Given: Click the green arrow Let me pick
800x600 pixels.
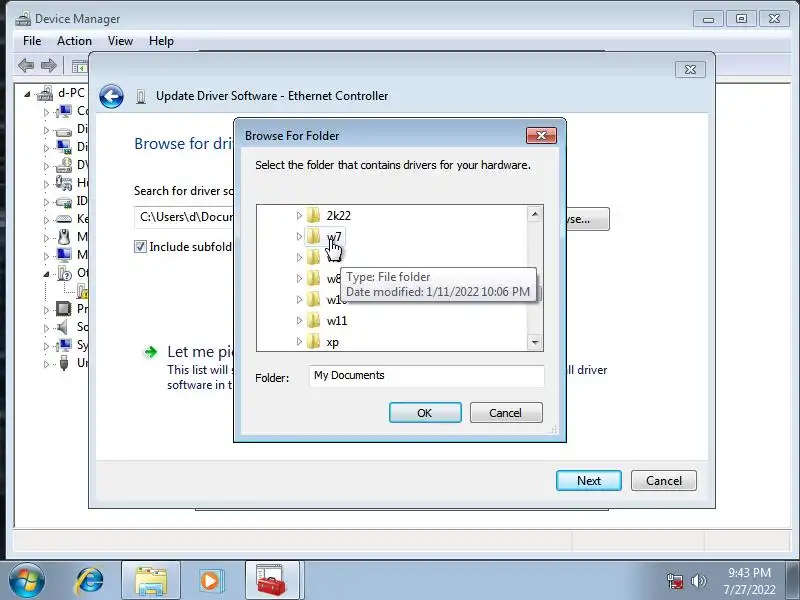Looking at the screenshot, I should click(x=151, y=352).
